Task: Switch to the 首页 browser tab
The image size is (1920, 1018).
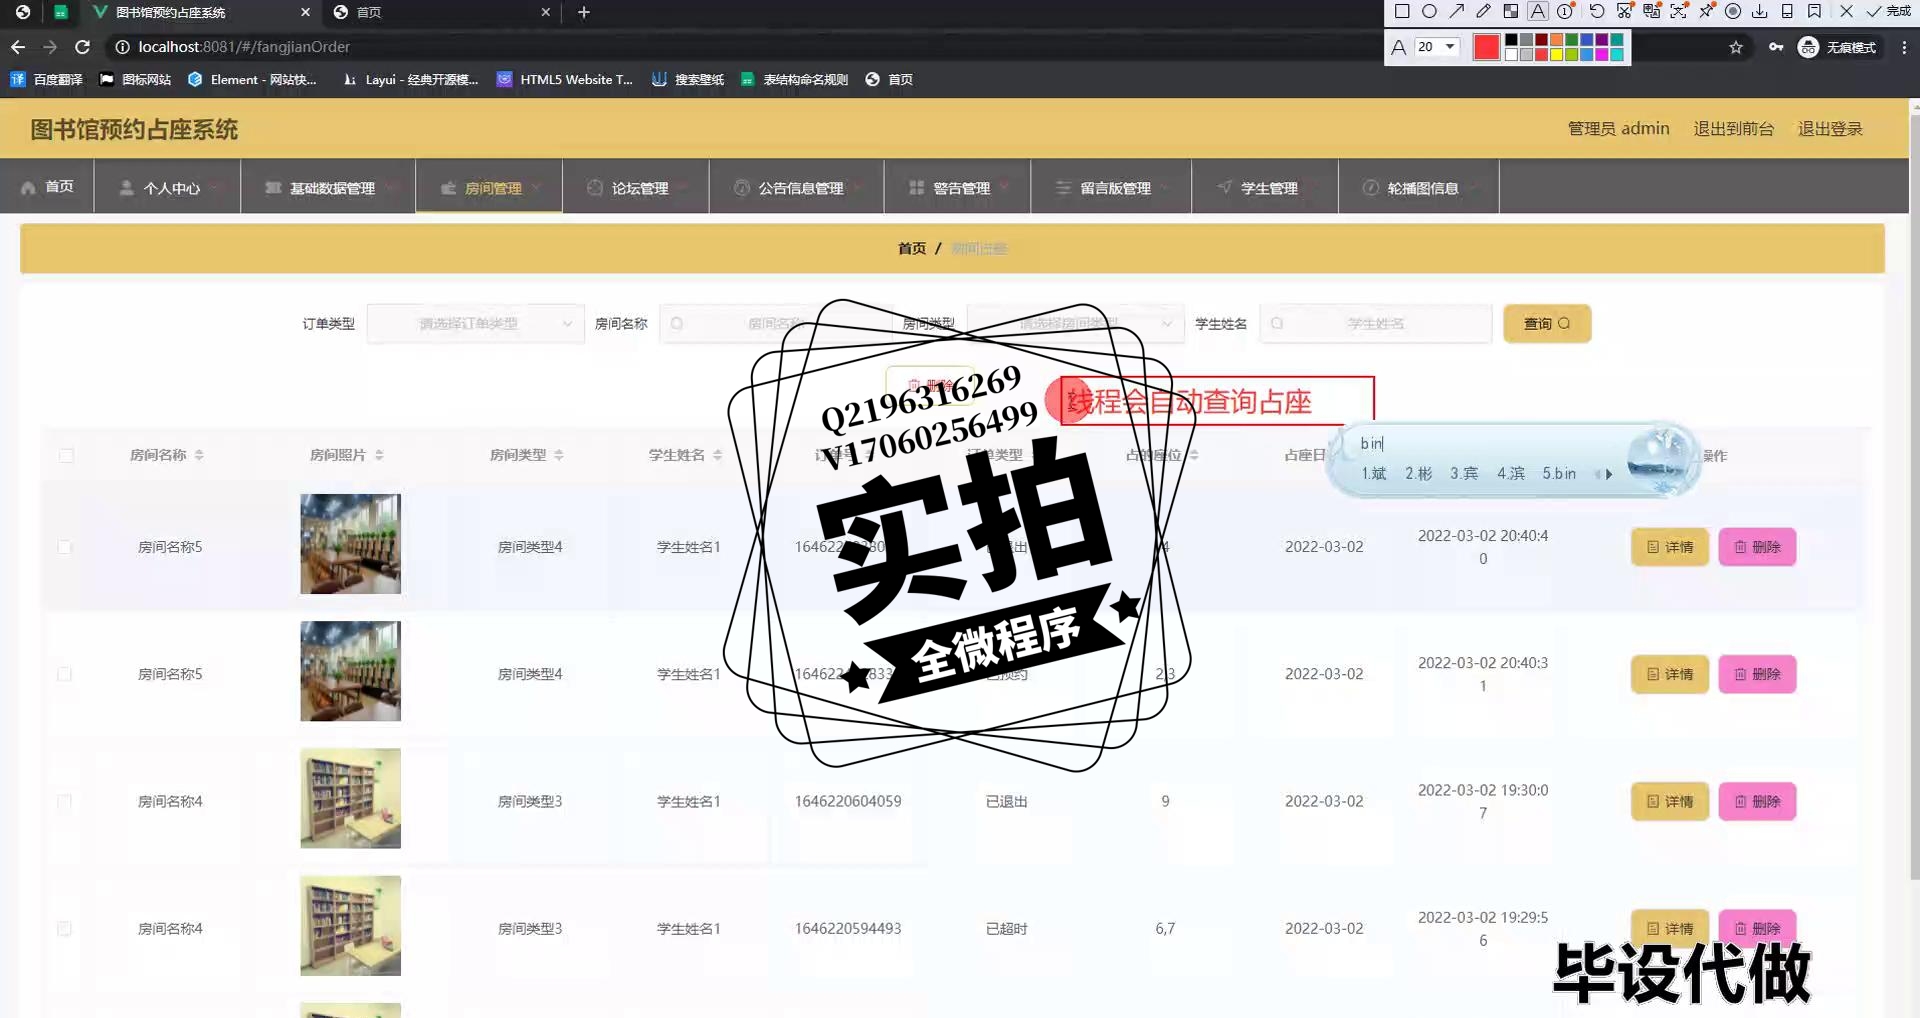Action: [440, 12]
